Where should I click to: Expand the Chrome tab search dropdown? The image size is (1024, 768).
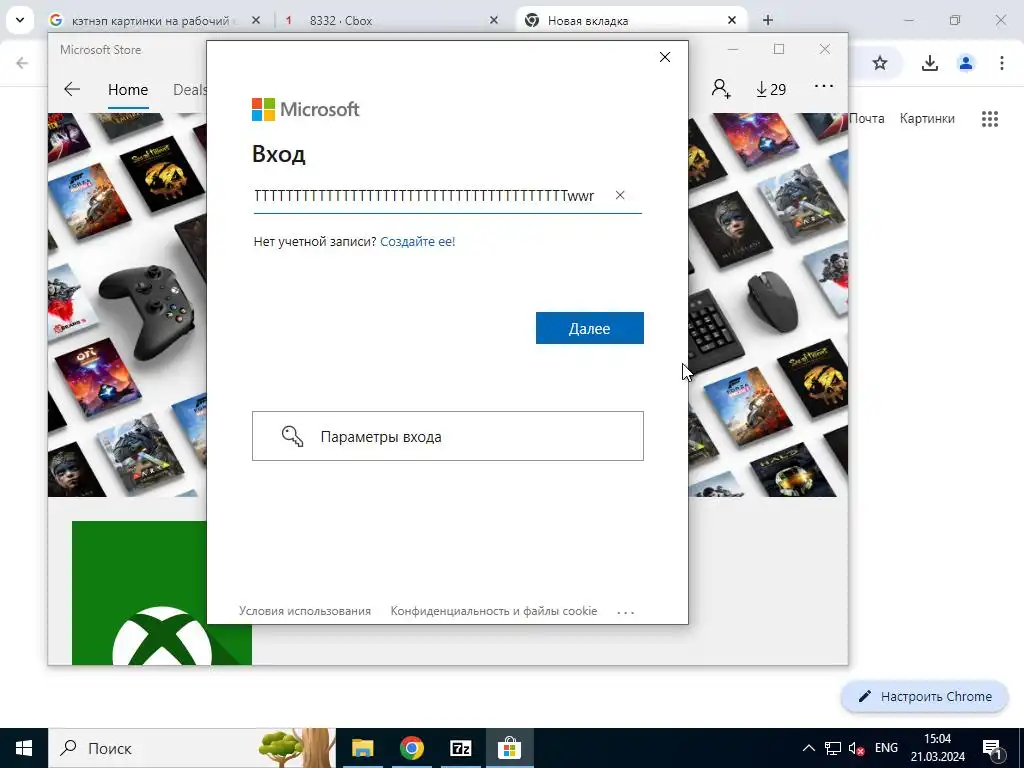[x=20, y=20]
